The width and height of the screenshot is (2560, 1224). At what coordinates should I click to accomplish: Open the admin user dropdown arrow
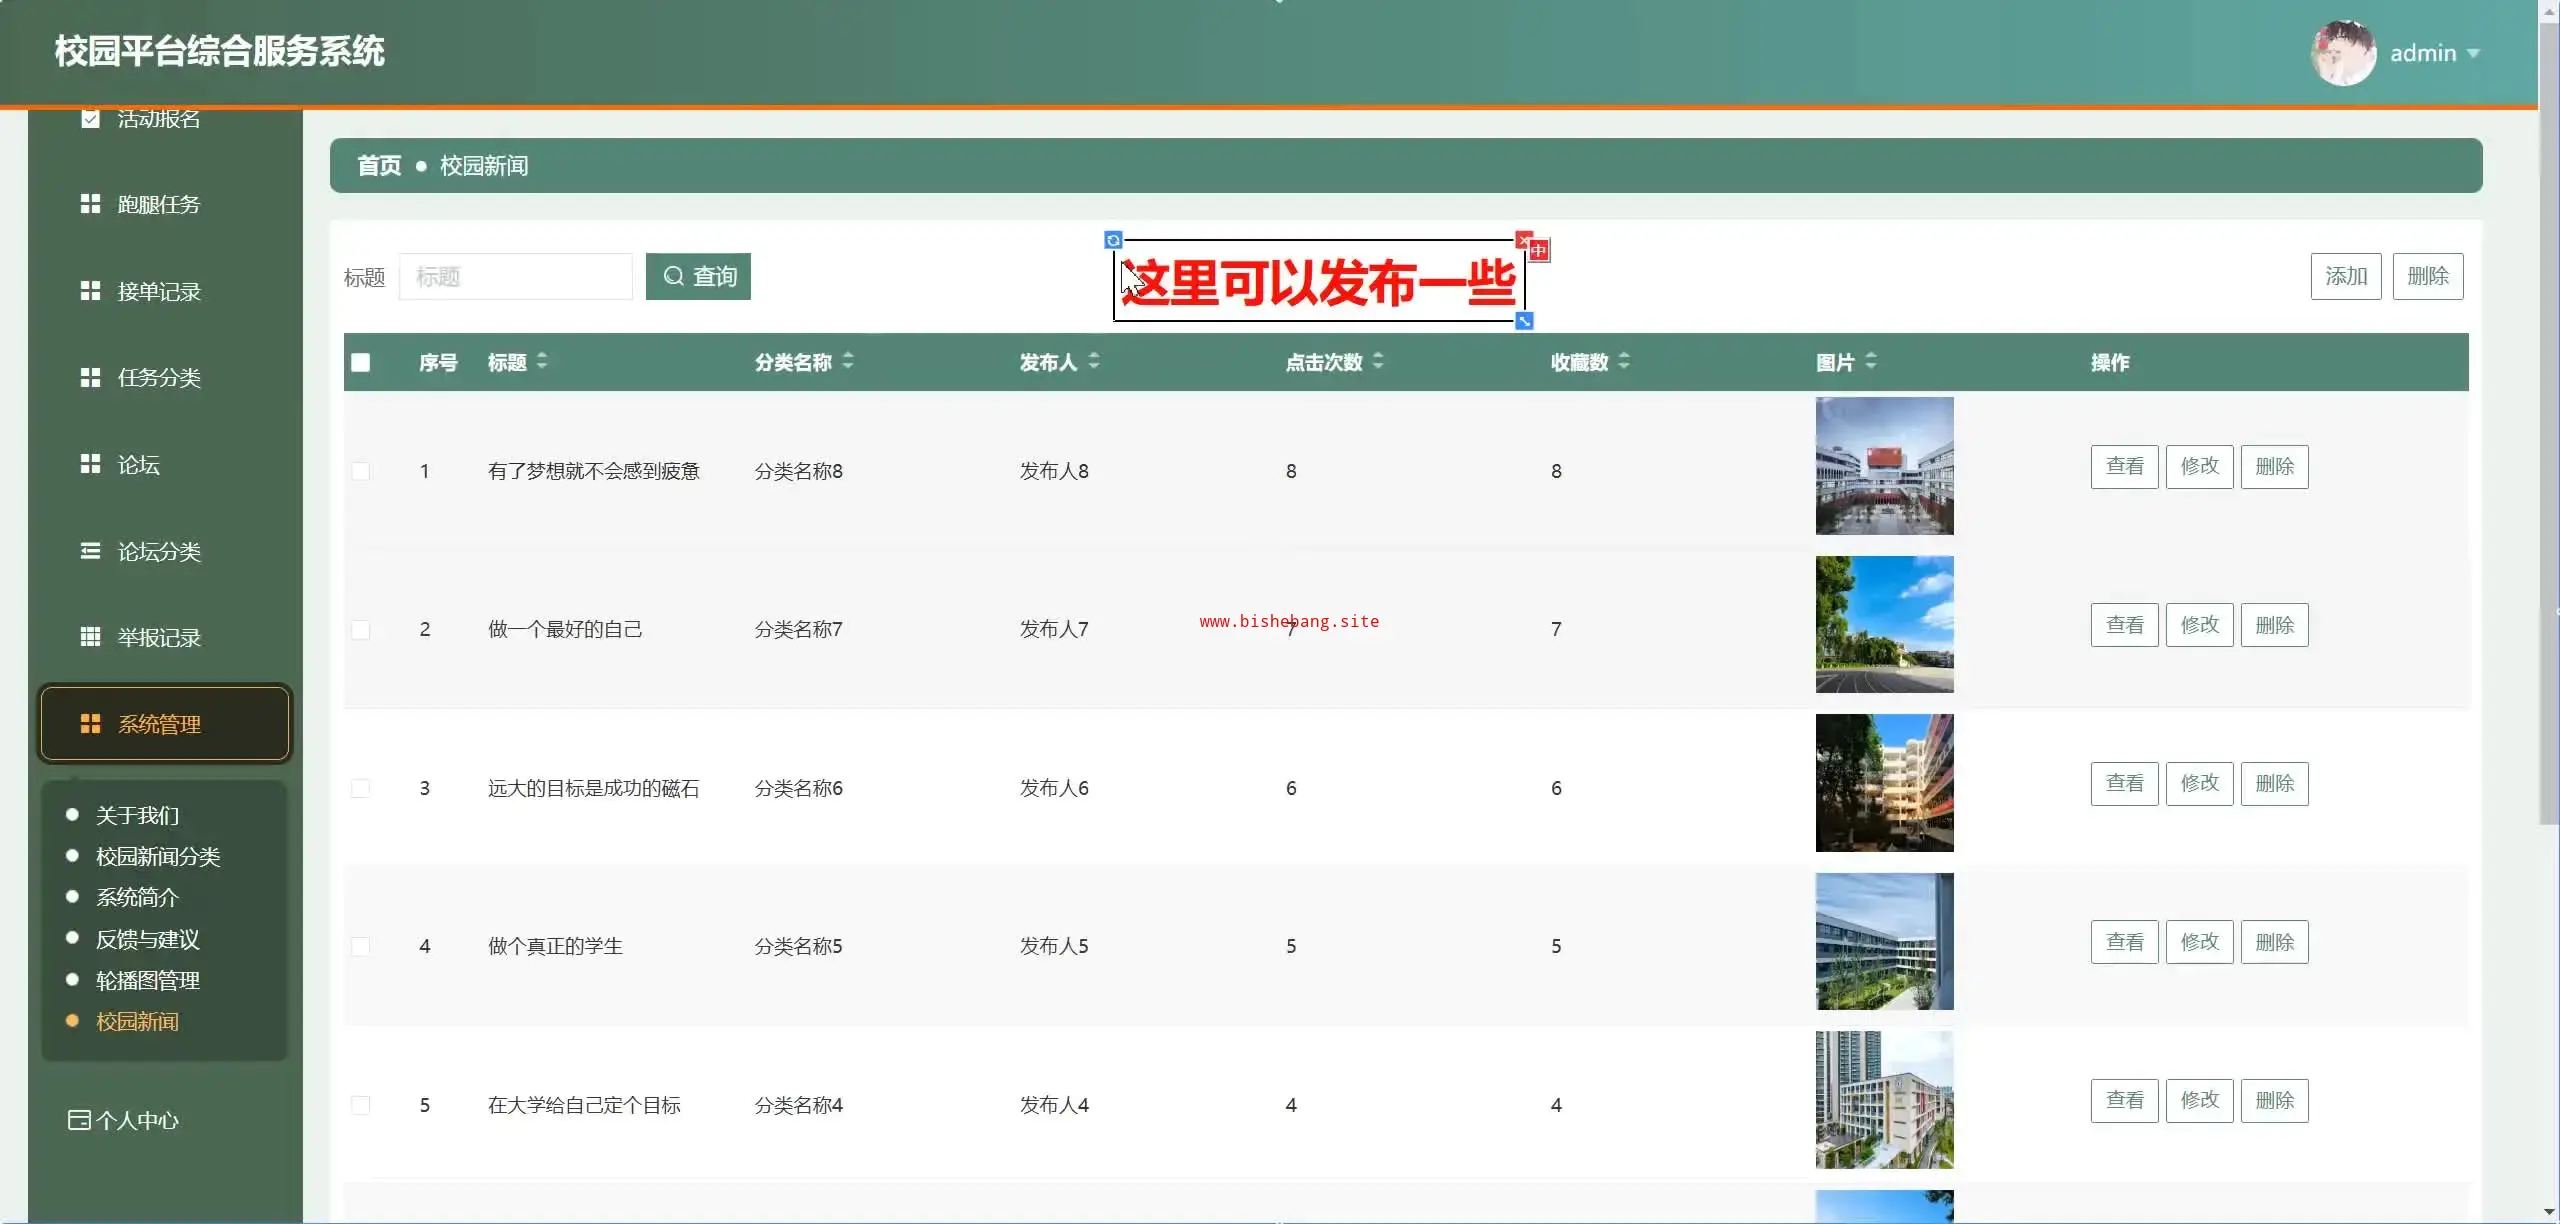click(x=2473, y=53)
